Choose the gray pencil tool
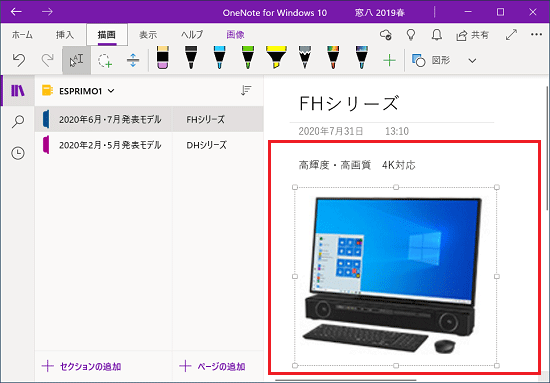Viewport: 550px width, 383px height. pos(305,58)
